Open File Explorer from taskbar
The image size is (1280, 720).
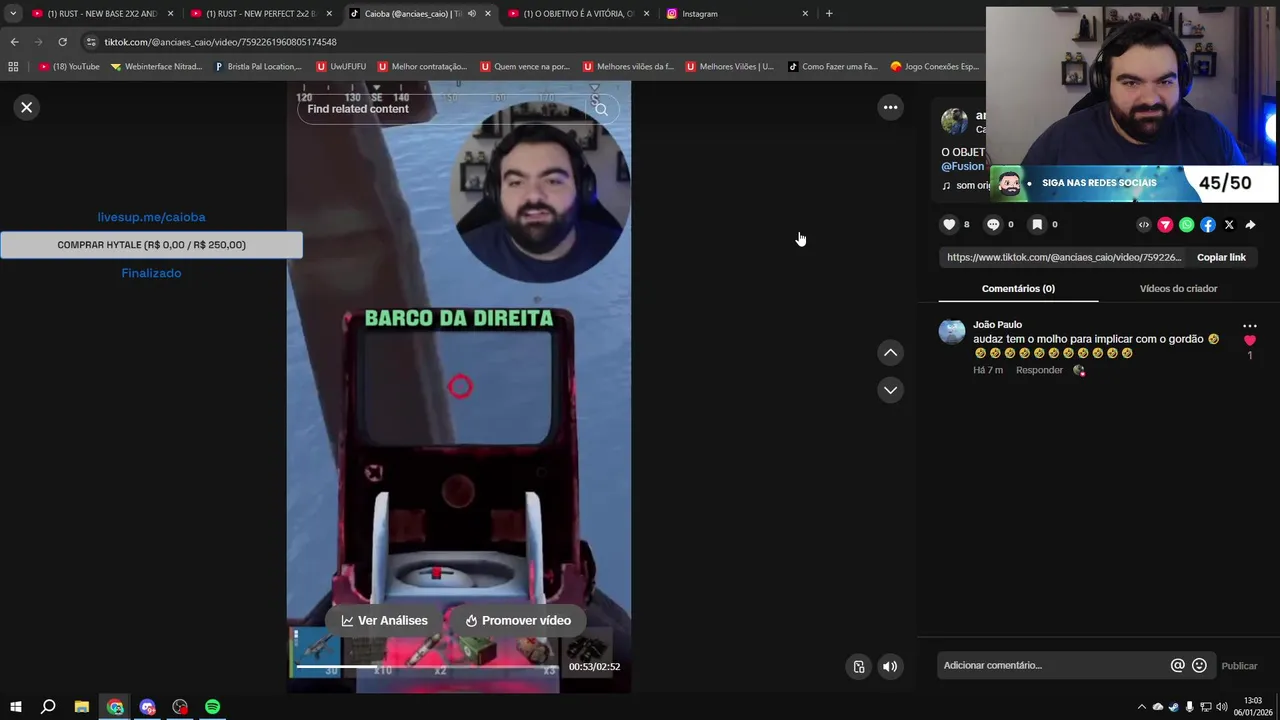[x=82, y=707]
